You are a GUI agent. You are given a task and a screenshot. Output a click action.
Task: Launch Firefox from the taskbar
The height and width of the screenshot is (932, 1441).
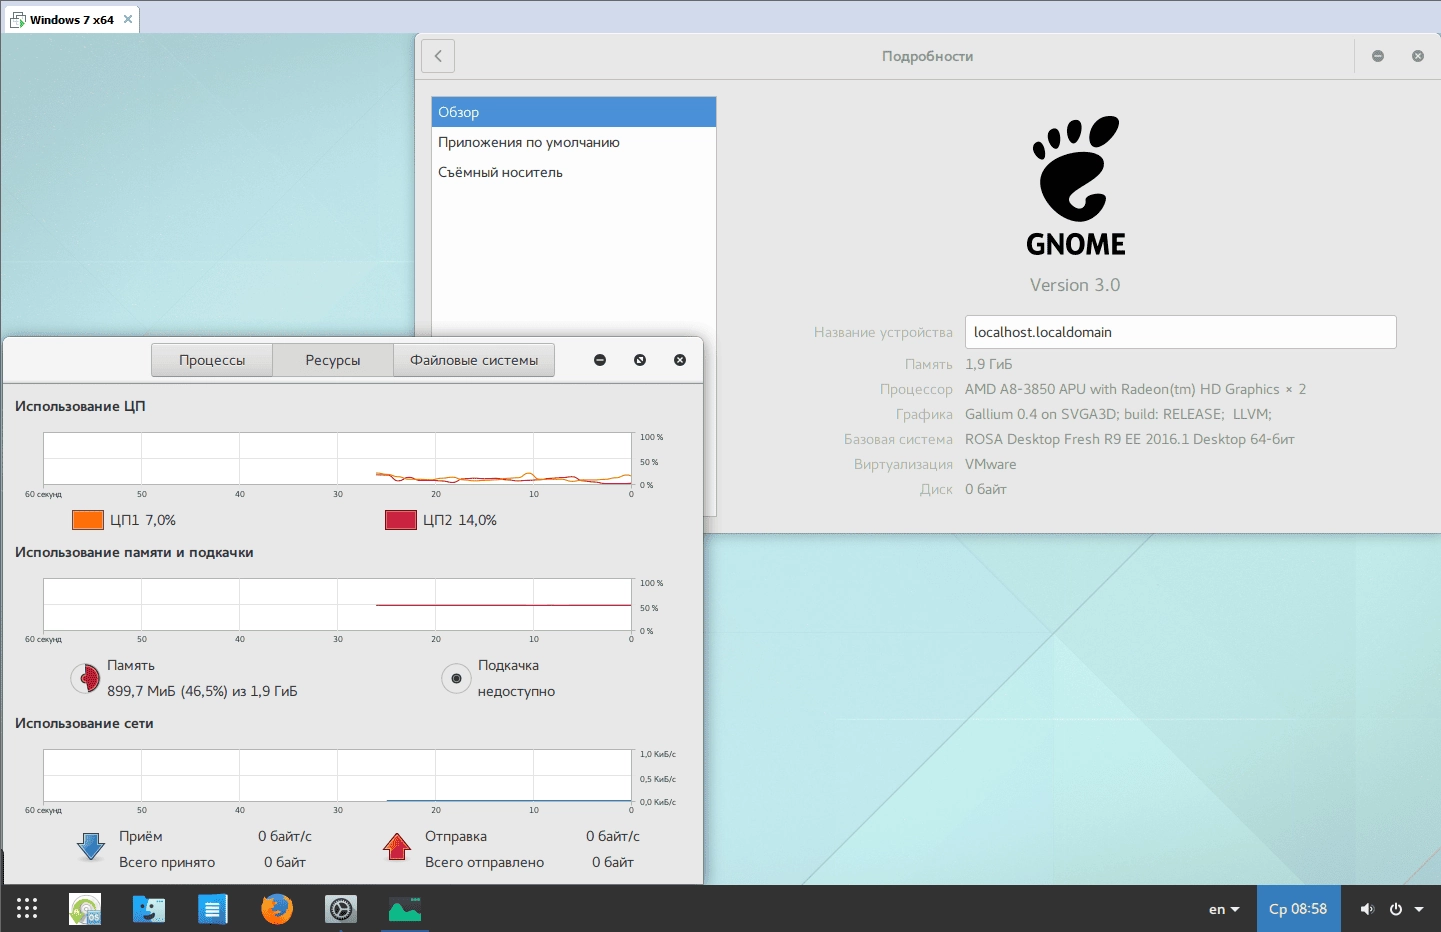coord(277,909)
